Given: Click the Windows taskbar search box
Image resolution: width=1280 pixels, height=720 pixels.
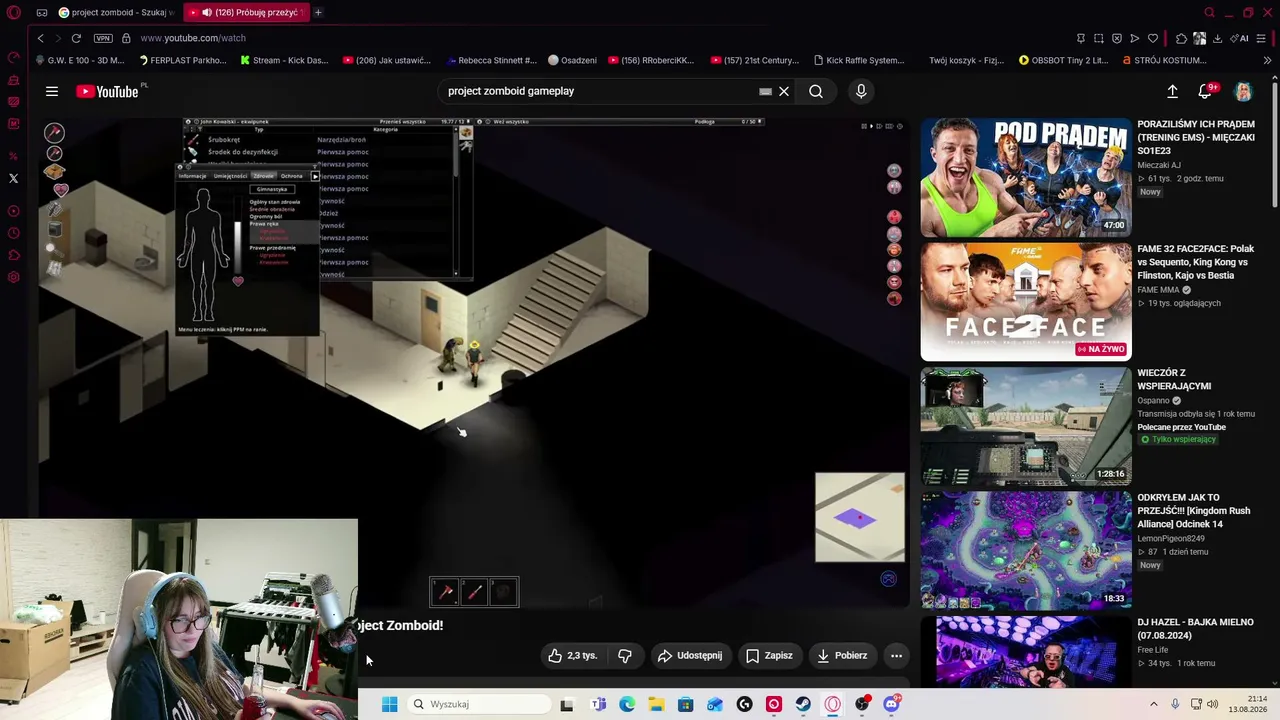Looking at the screenshot, I should (480, 704).
